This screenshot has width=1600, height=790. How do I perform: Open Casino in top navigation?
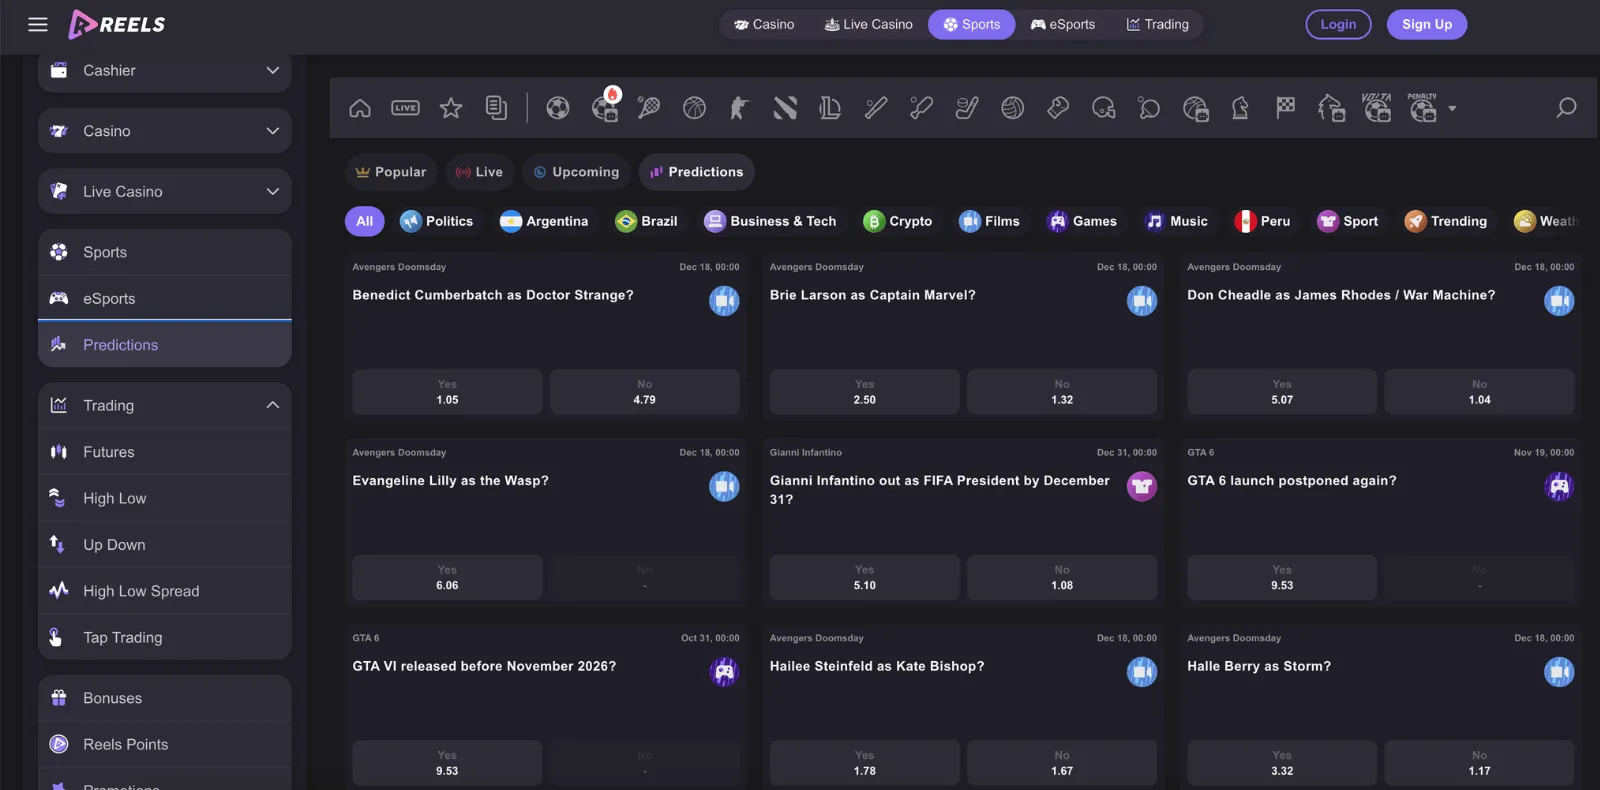point(765,24)
